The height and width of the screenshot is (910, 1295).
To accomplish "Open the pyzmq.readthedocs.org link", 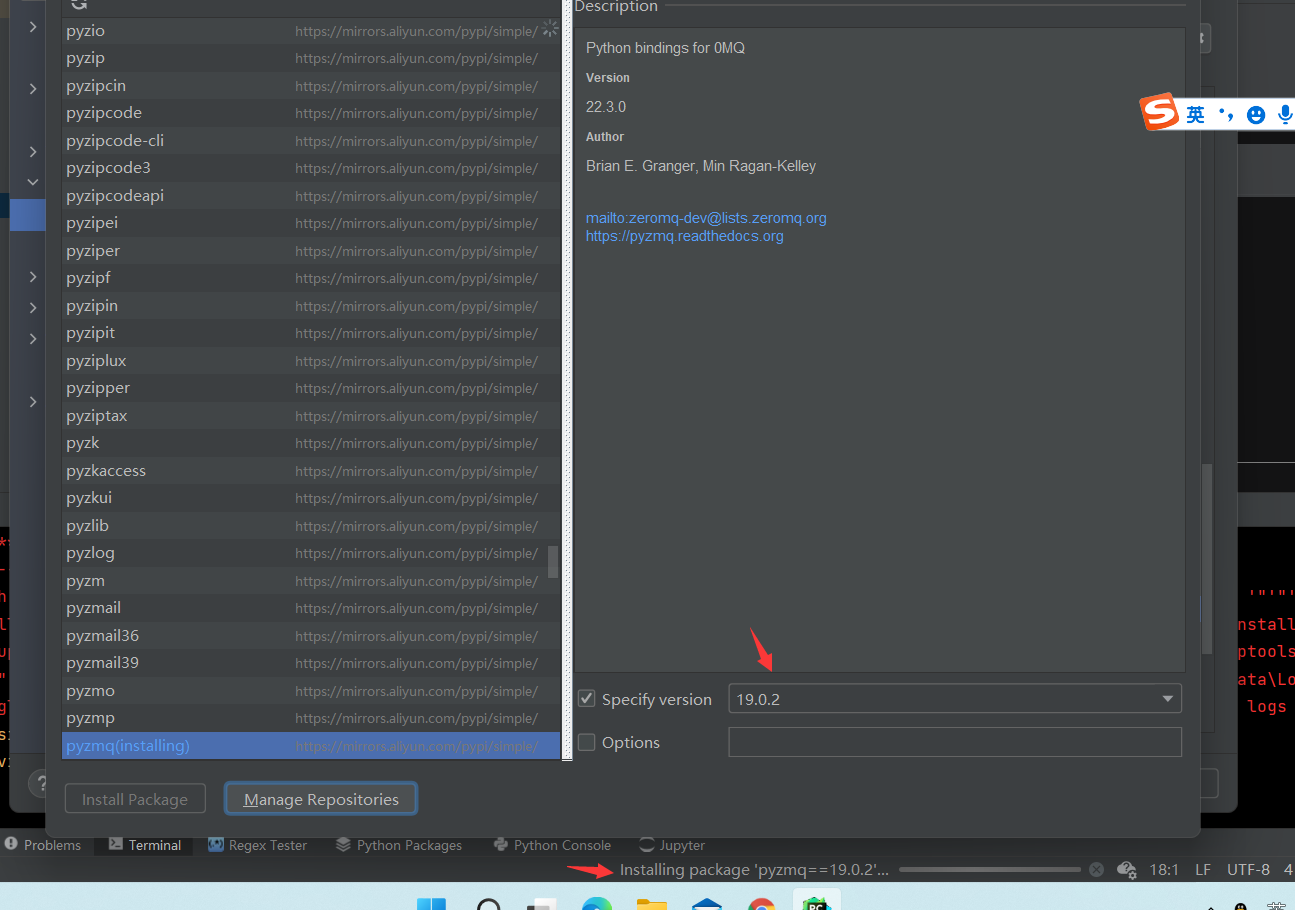I will tap(685, 236).
